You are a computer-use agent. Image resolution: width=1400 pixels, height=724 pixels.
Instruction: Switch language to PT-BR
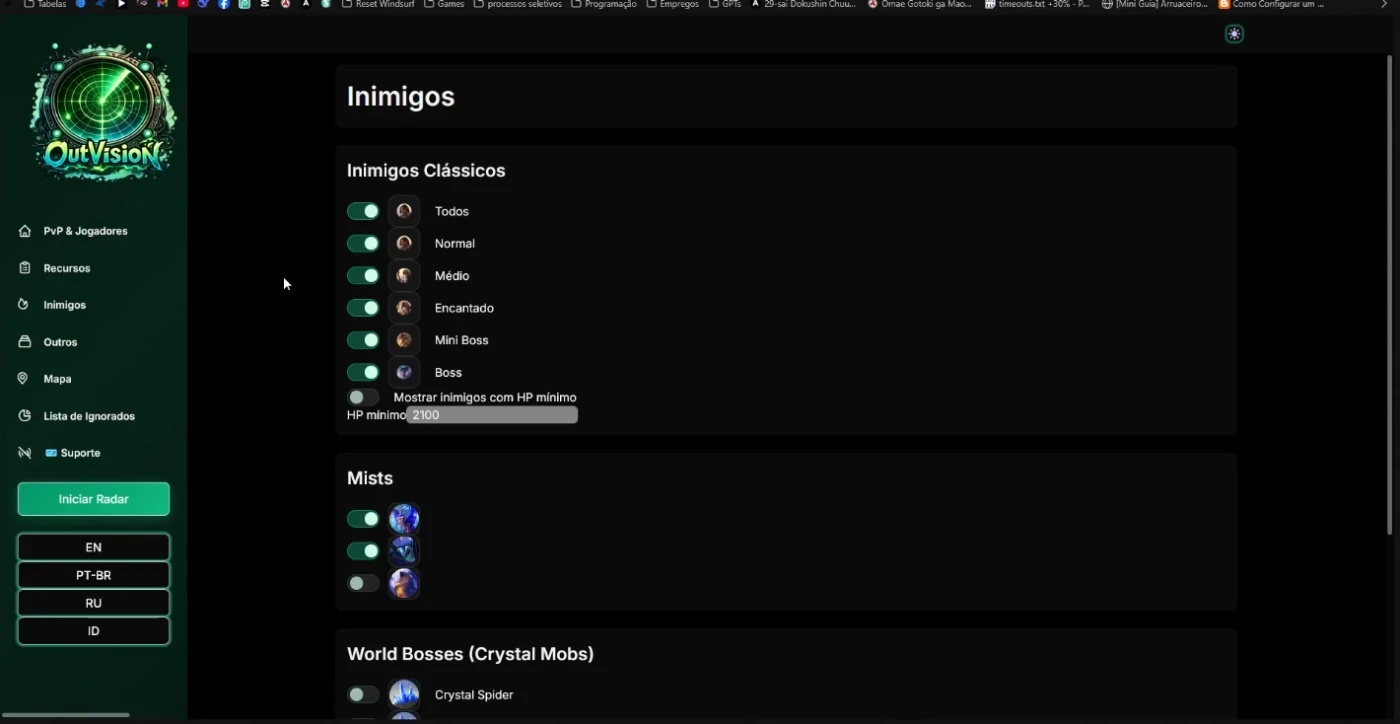point(93,575)
